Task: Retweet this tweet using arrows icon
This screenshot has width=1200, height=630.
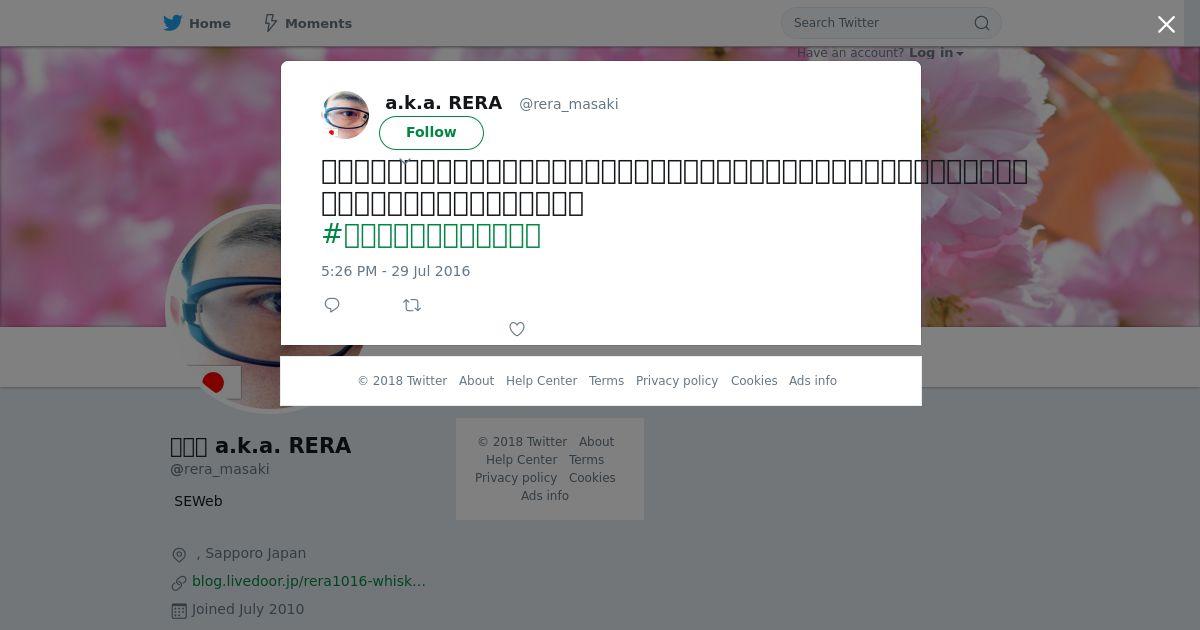Action: (x=412, y=305)
